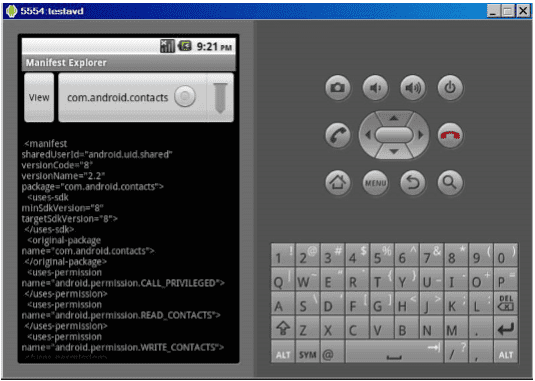This screenshot has width=535, height=381.
Task: Click the package="com.android.contacts" line
Action: click(92, 187)
